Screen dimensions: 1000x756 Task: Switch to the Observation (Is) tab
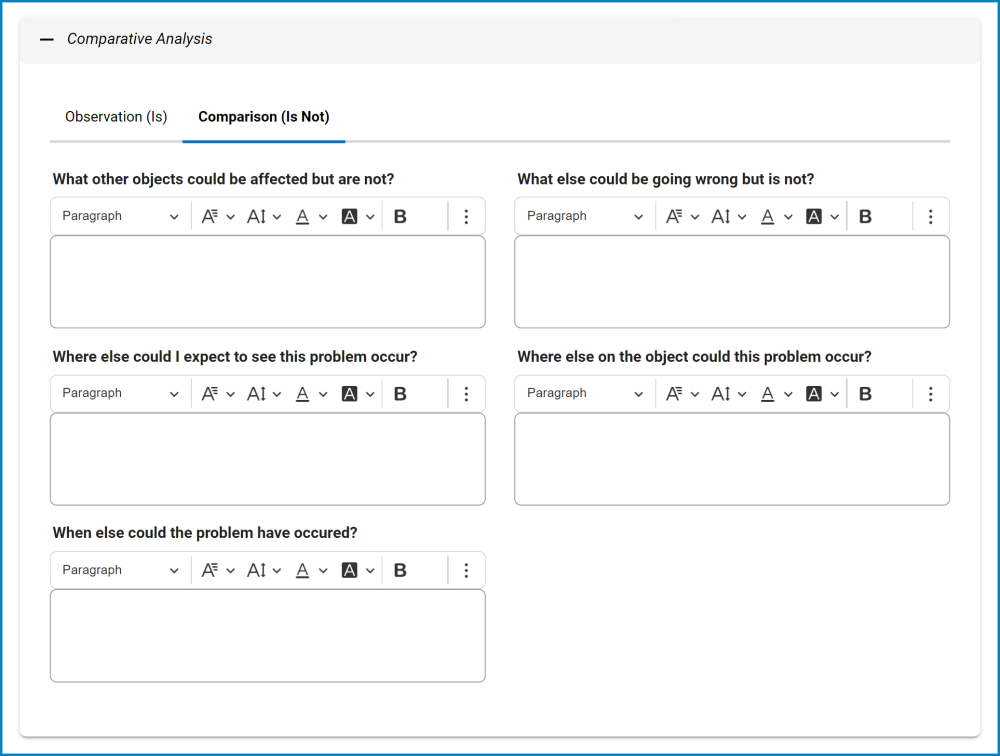116,117
